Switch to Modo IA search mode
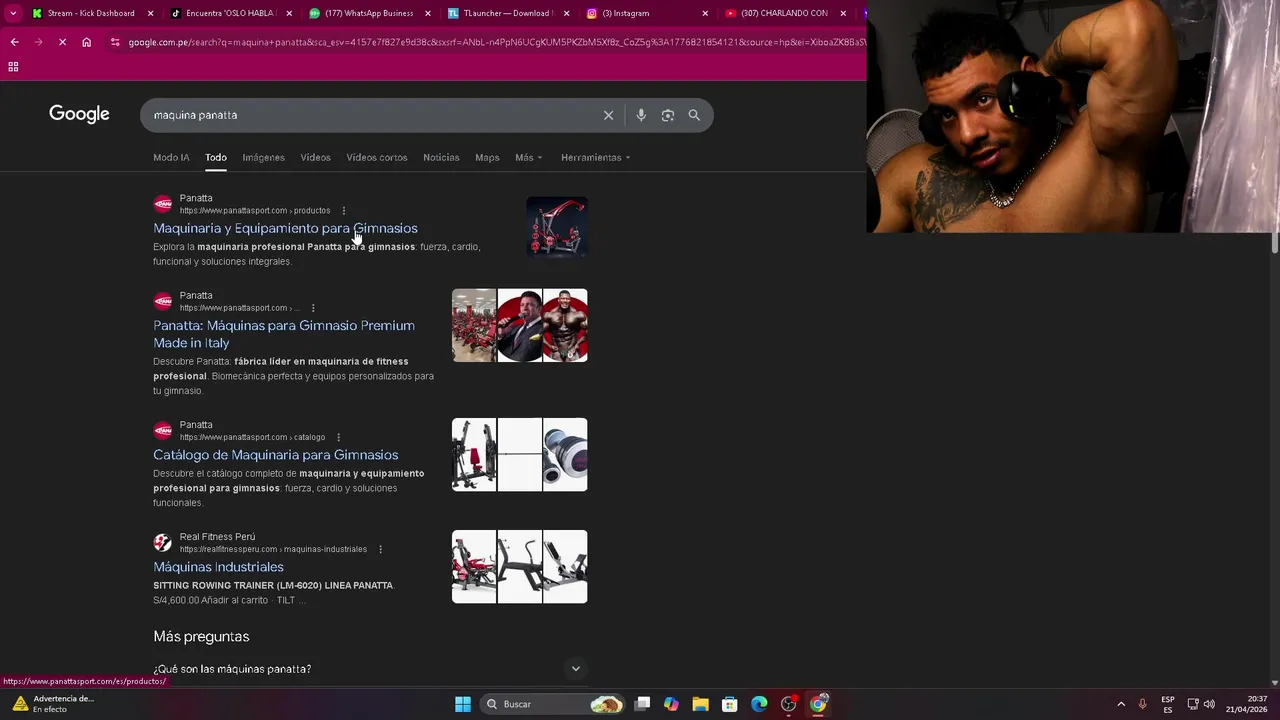 point(171,157)
